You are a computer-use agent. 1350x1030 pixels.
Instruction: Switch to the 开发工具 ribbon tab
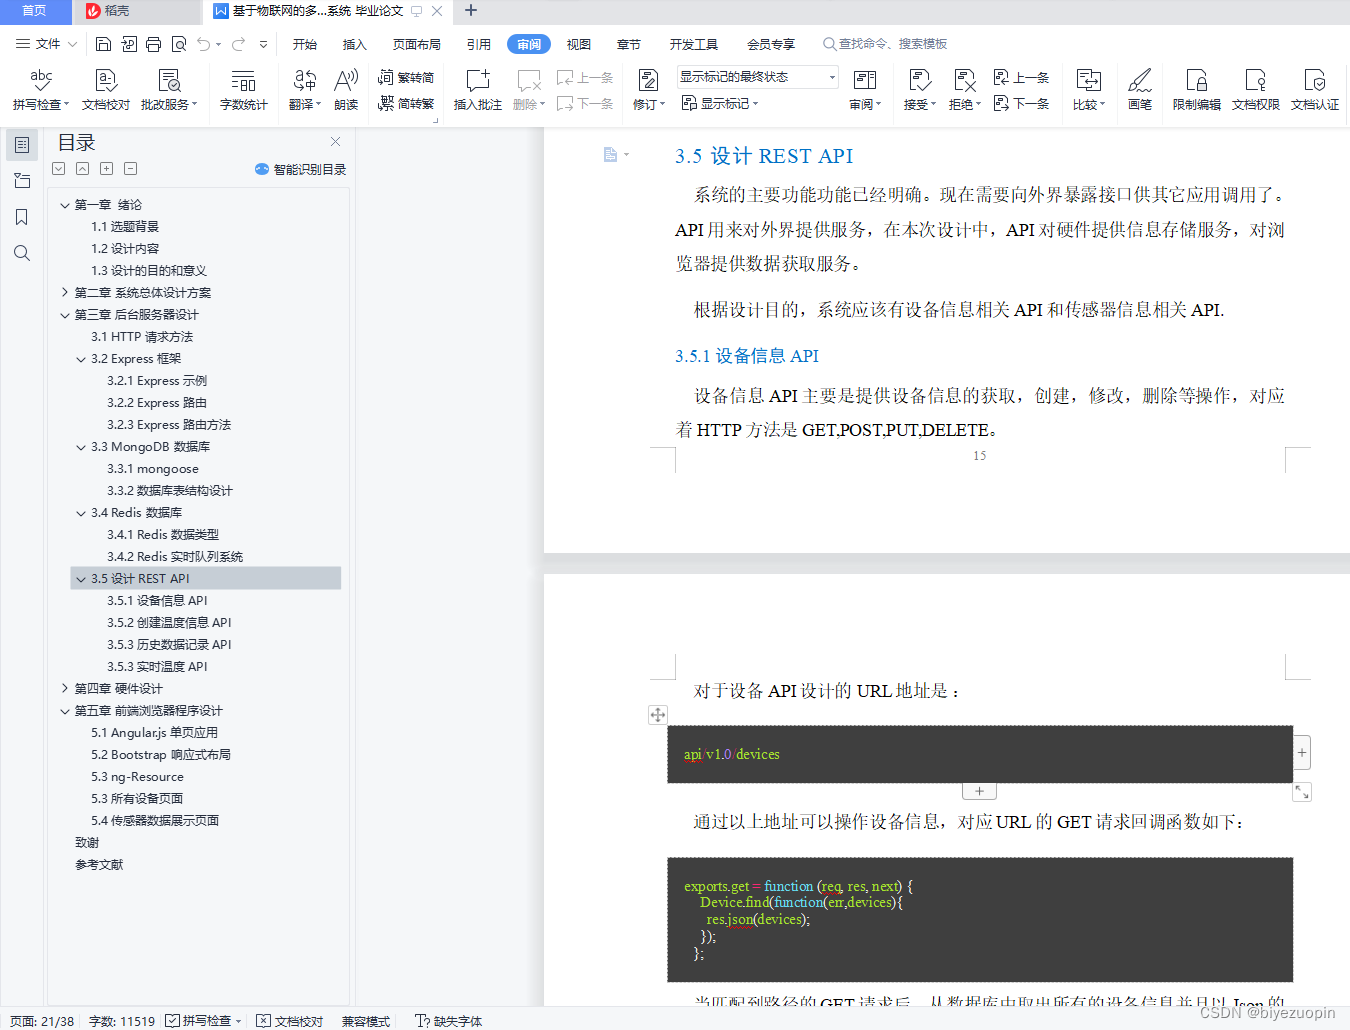(694, 44)
